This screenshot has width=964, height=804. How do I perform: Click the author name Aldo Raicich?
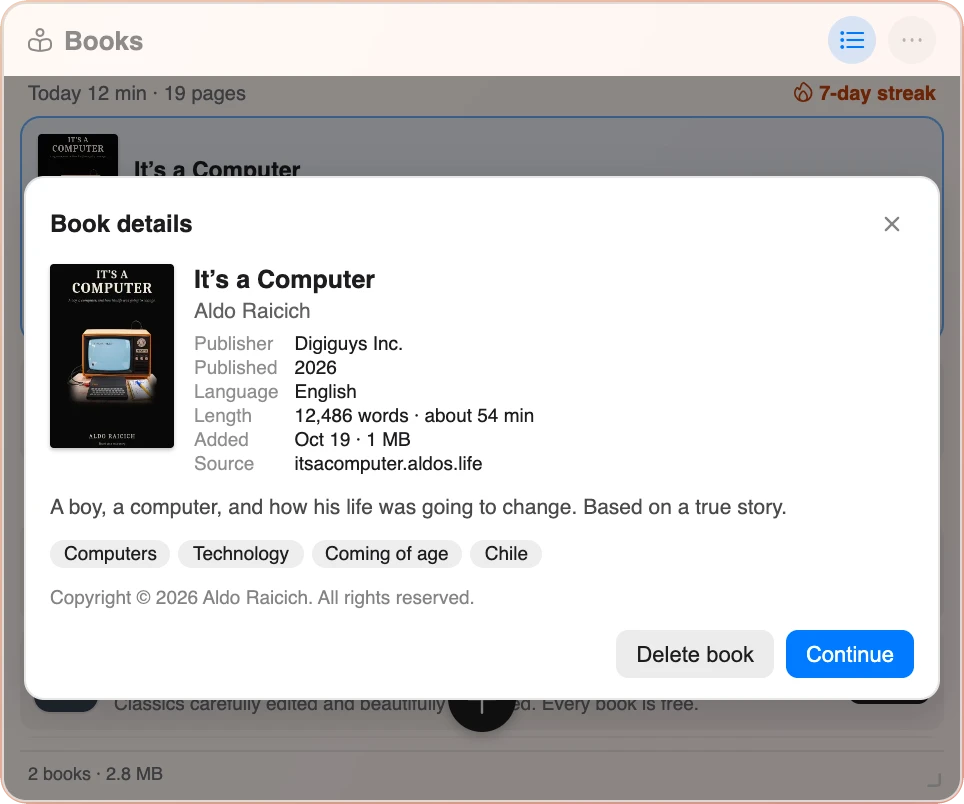click(252, 311)
